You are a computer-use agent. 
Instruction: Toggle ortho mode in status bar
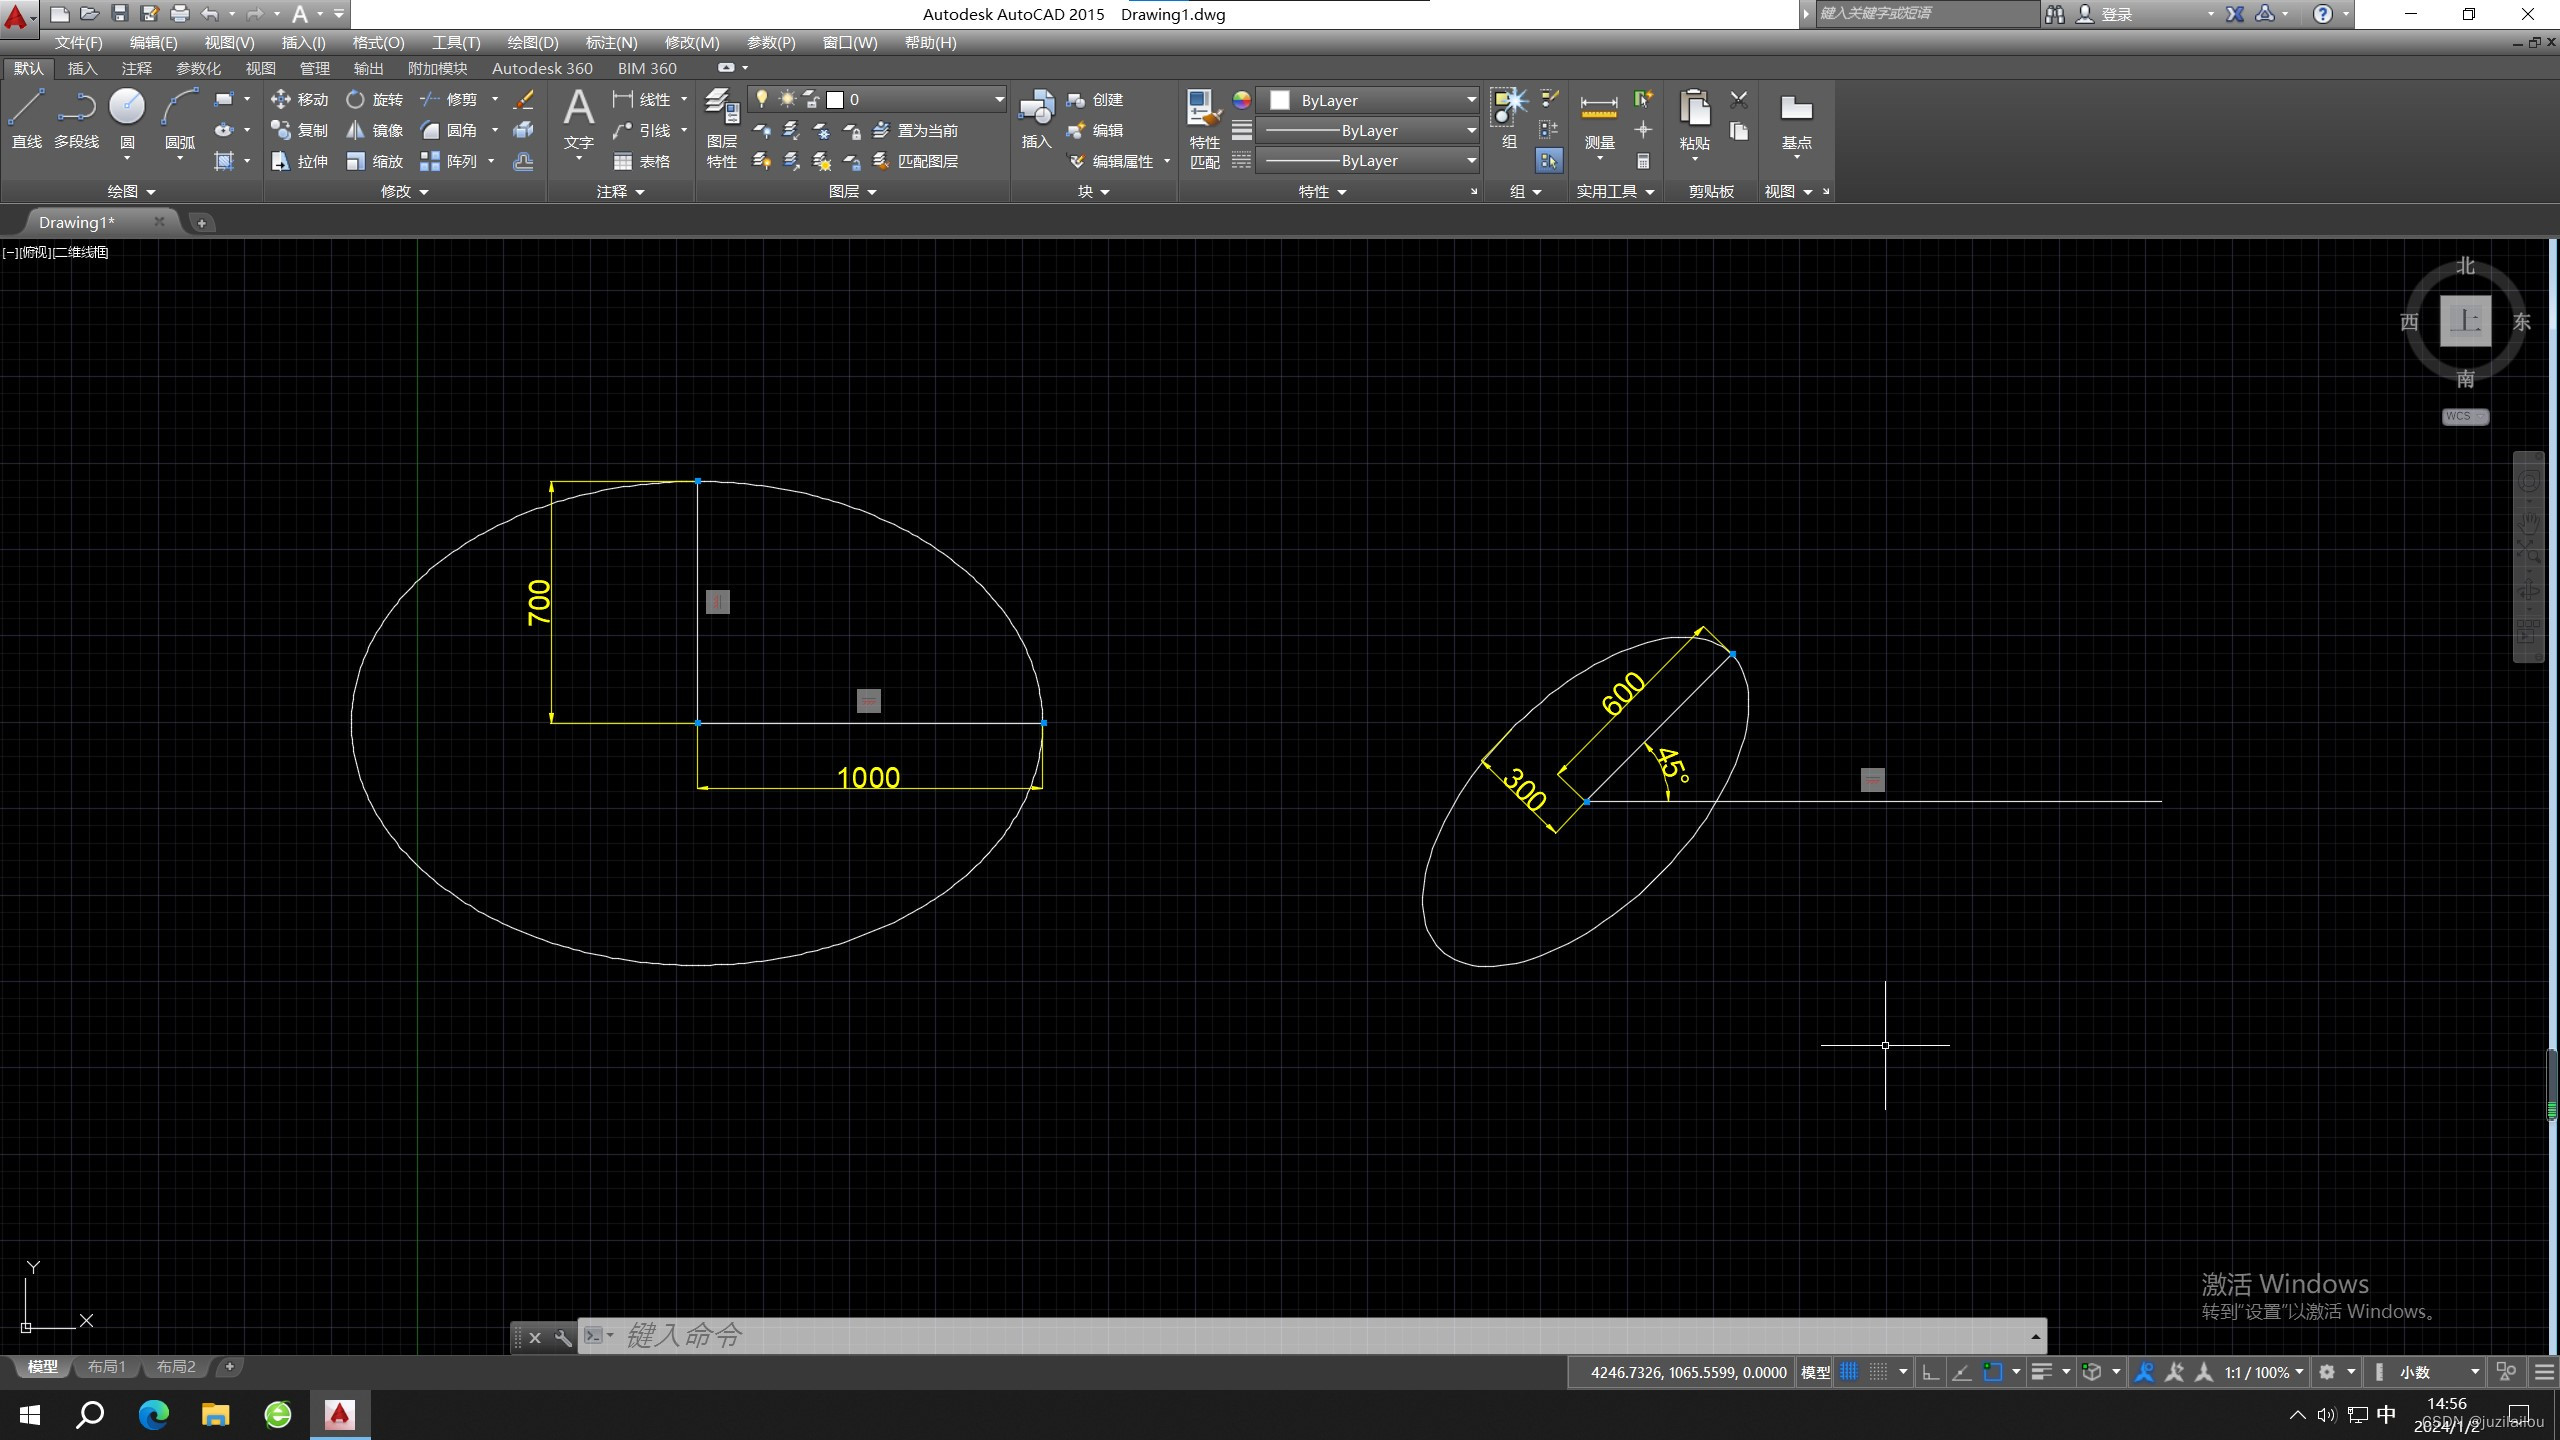click(x=1930, y=1372)
